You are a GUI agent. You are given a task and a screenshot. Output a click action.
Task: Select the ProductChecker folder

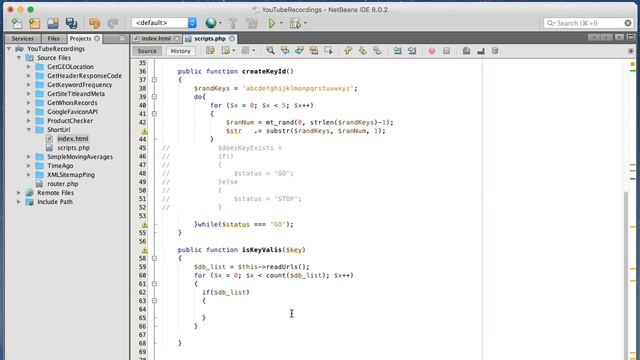[x=70, y=121]
